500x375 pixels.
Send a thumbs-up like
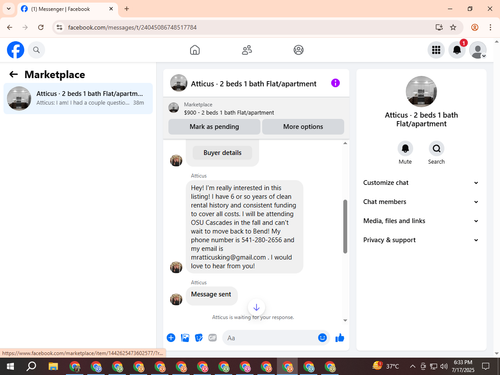point(340,338)
